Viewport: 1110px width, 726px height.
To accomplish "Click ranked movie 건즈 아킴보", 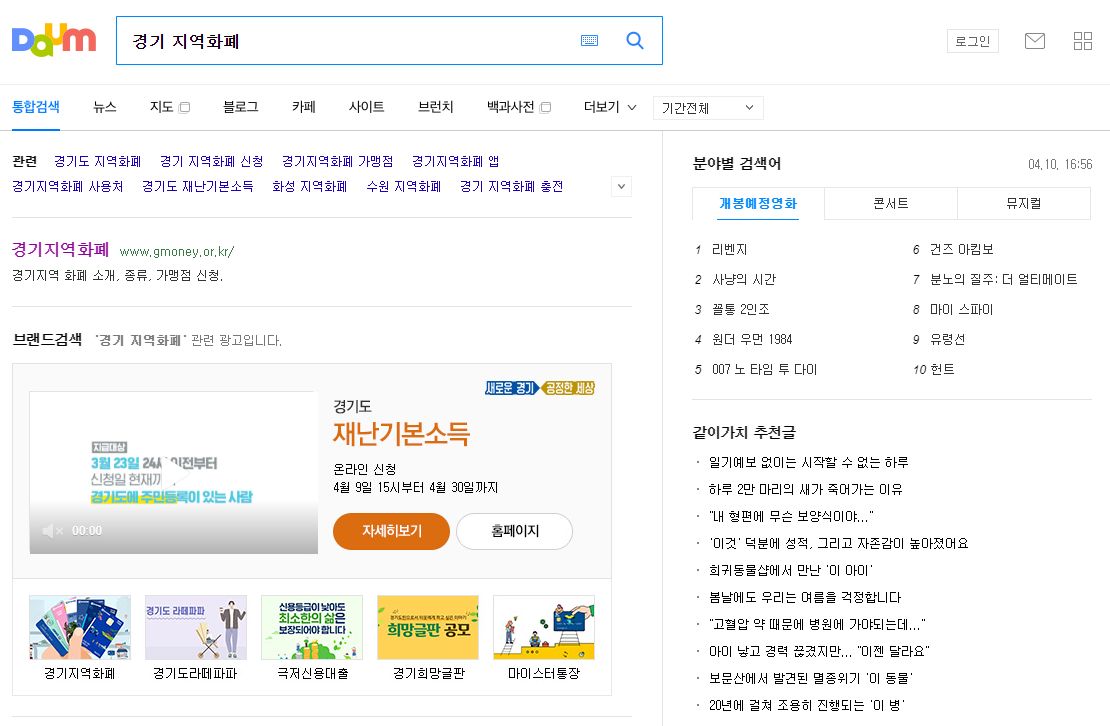I will click(961, 249).
